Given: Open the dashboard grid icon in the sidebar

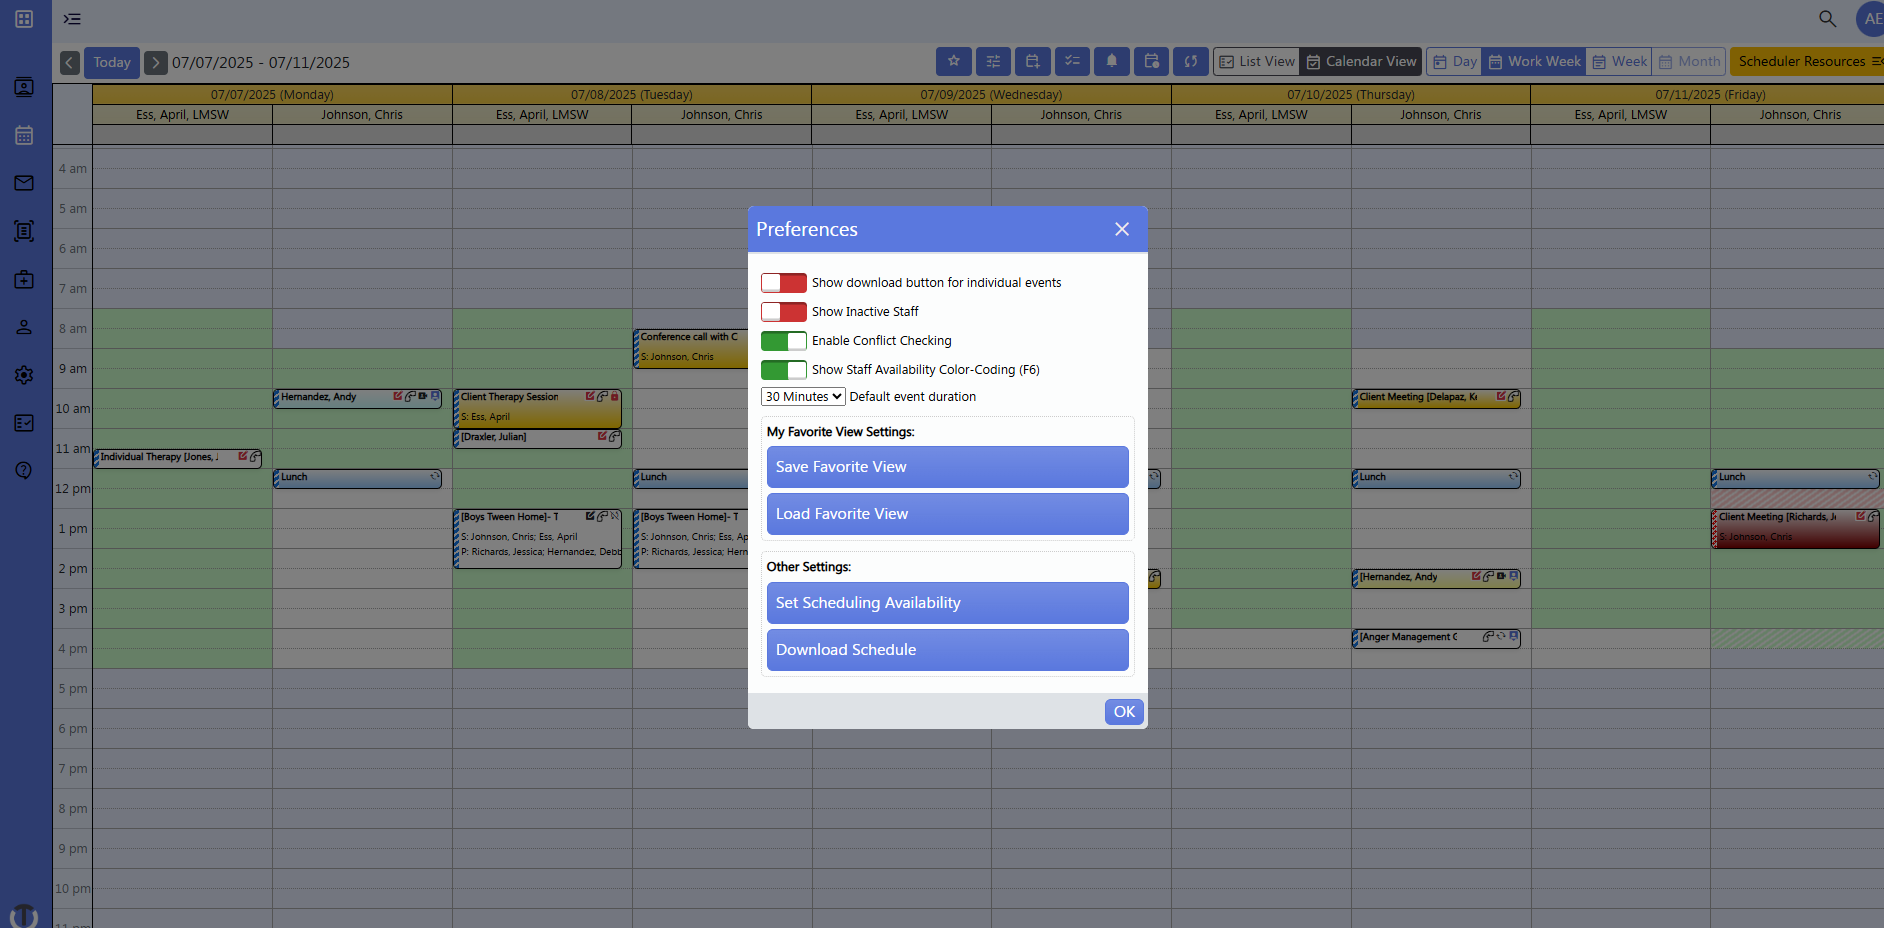Looking at the screenshot, I should pyautogui.click(x=24, y=19).
